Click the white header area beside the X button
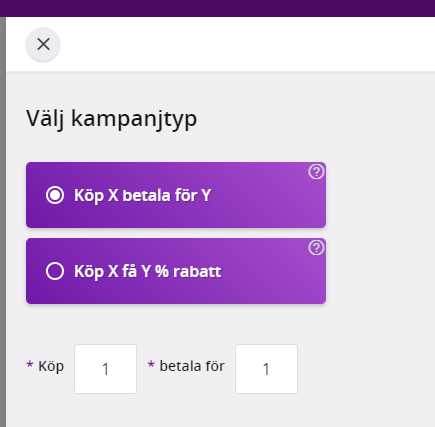Viewport: 435px width, 427px height. (247, 44)
